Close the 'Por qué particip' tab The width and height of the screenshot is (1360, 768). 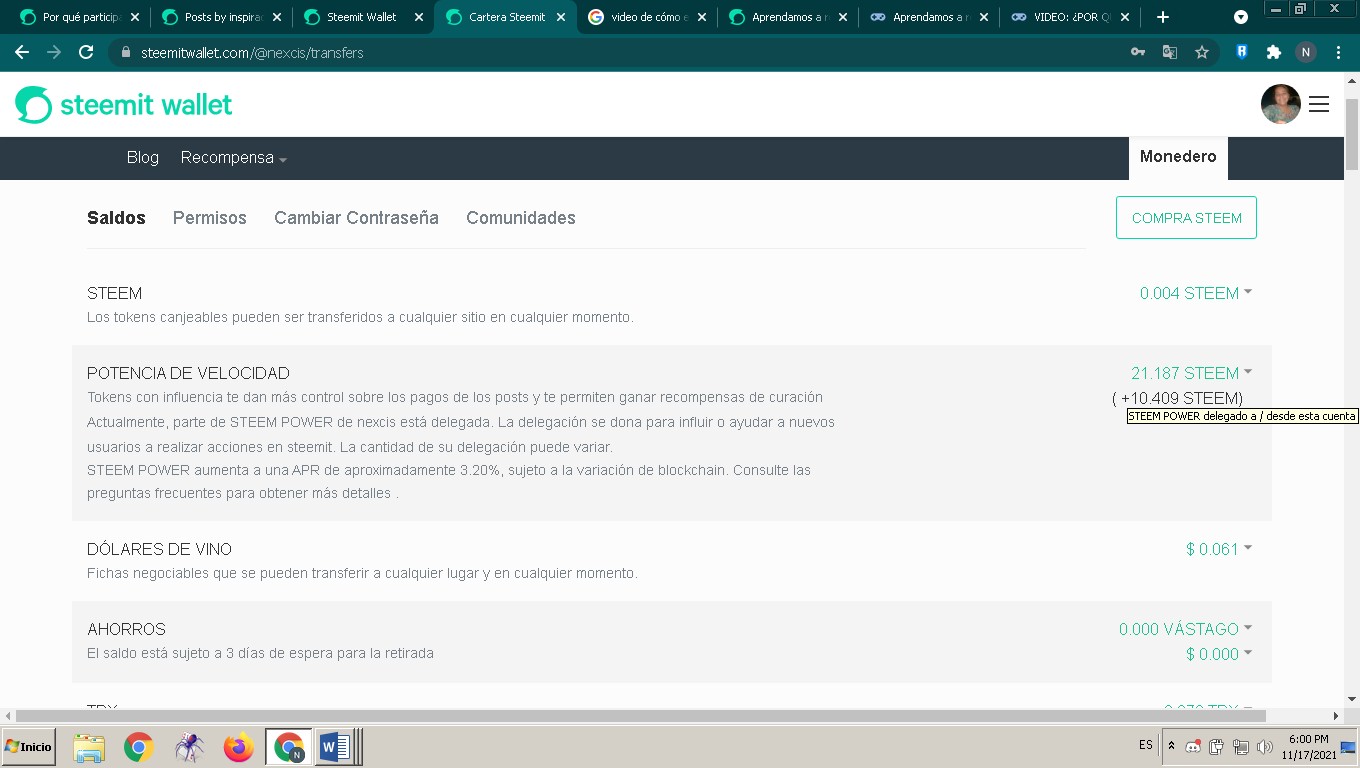coord(135,17)
